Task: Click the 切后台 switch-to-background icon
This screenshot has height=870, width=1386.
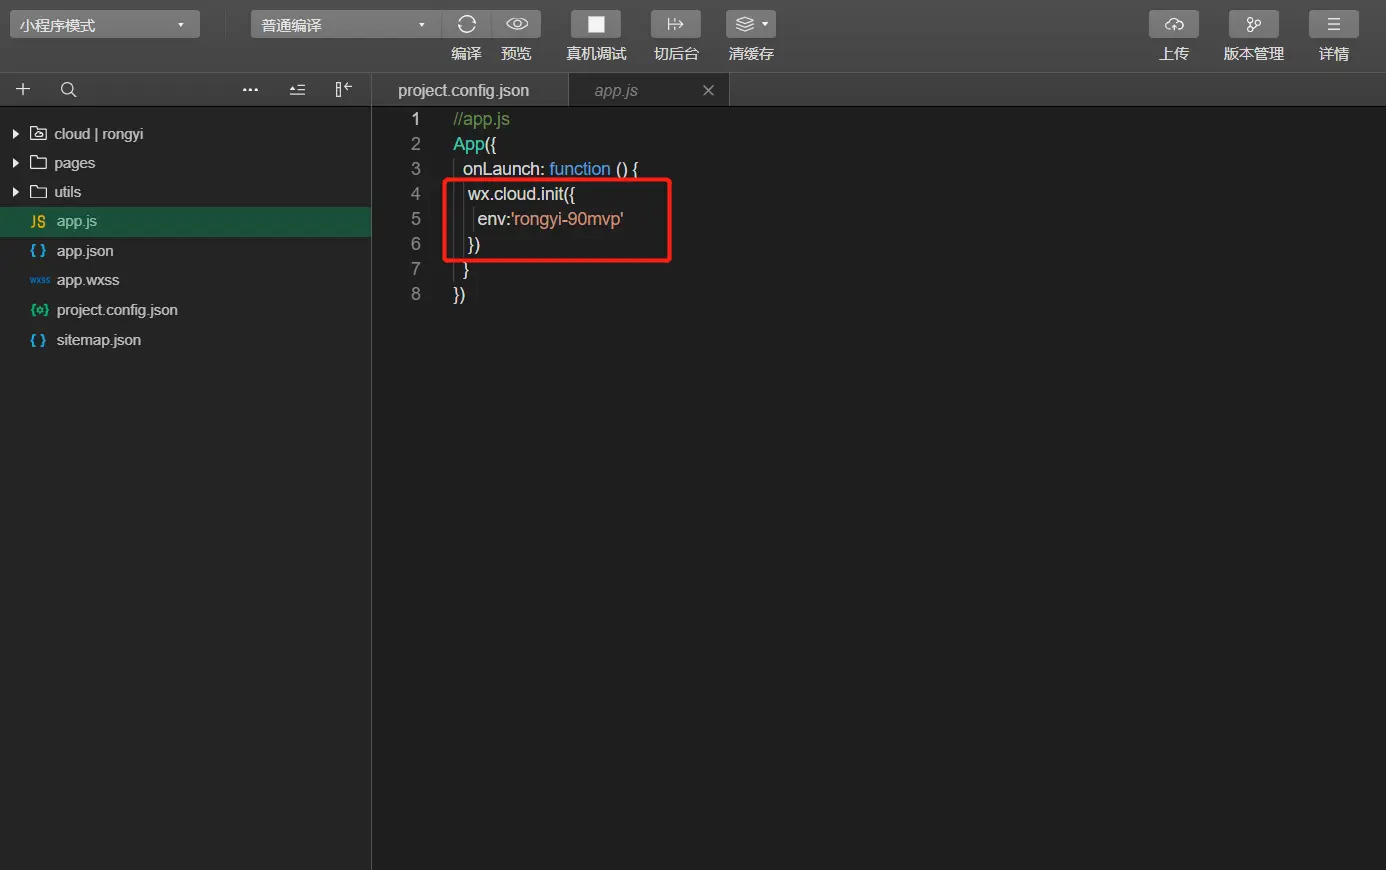Action: click(676, 24)
